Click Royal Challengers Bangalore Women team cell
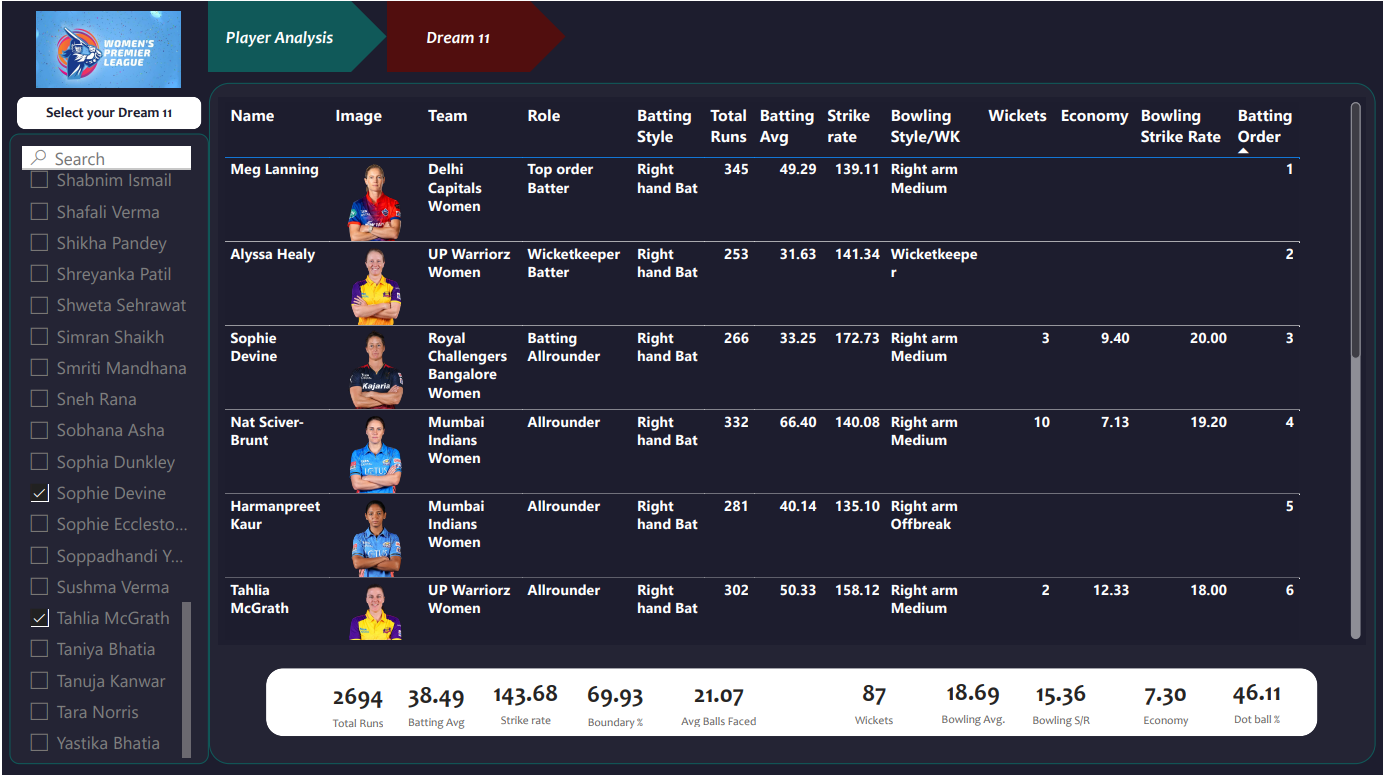This screenshot has width=1385, height=775. (468, 366)
